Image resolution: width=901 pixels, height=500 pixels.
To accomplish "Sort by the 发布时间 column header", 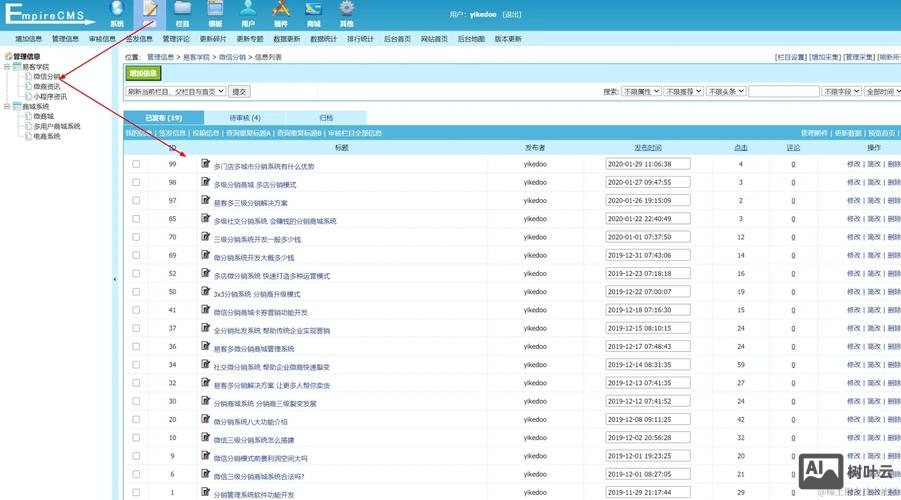I will pos(648,148).
